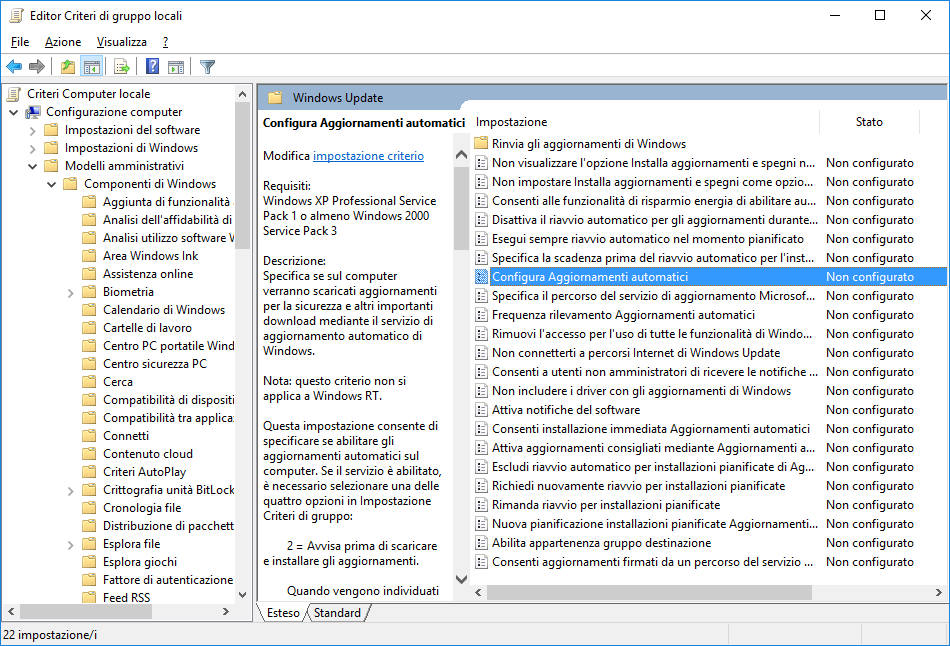Expand the Crittografia unità BitLocker node
This screenshot has height=646, width=950.
click(x=70, y=490)
